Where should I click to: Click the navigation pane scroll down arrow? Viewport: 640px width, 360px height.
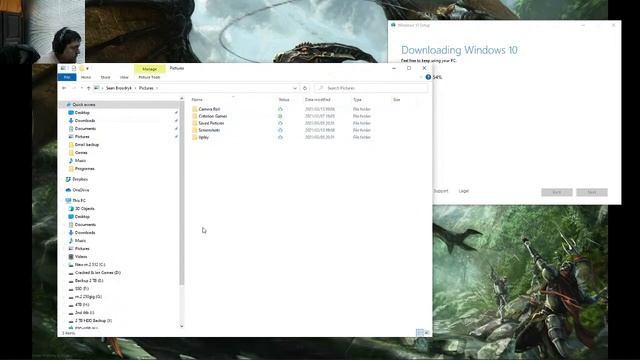click(x=182, y=326)
